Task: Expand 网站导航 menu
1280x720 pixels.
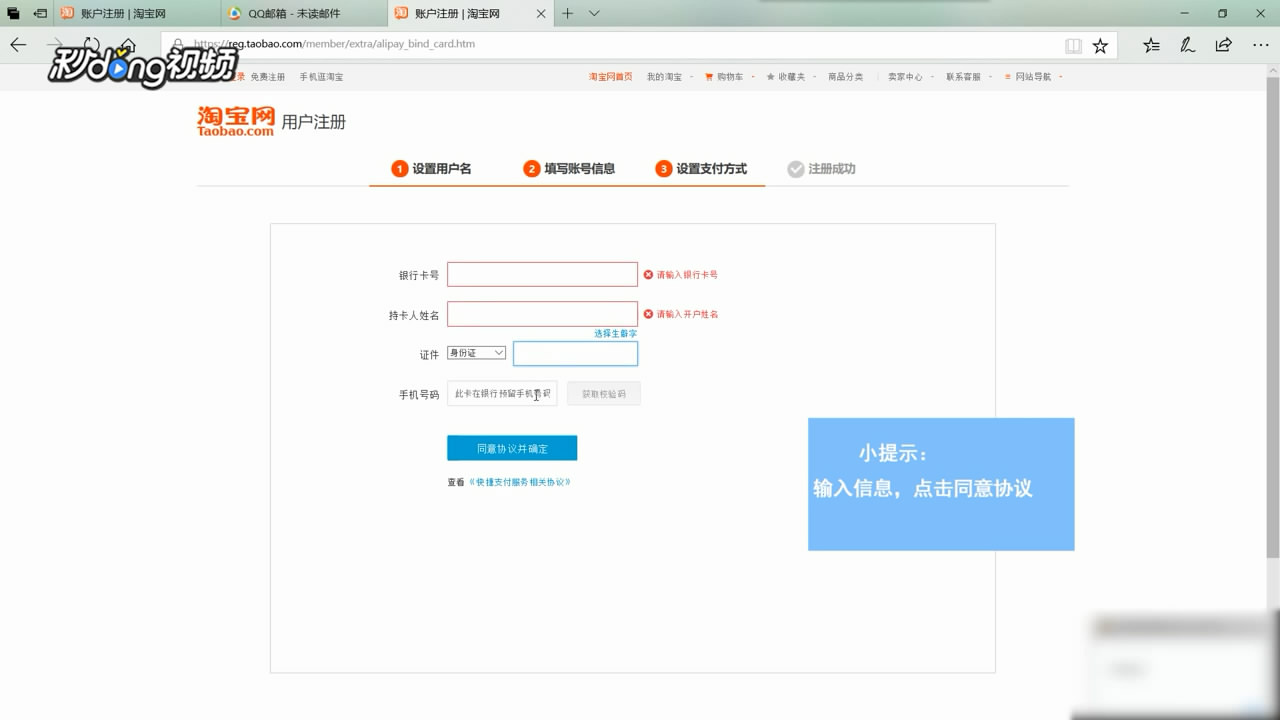Action: coord(1034,77)
